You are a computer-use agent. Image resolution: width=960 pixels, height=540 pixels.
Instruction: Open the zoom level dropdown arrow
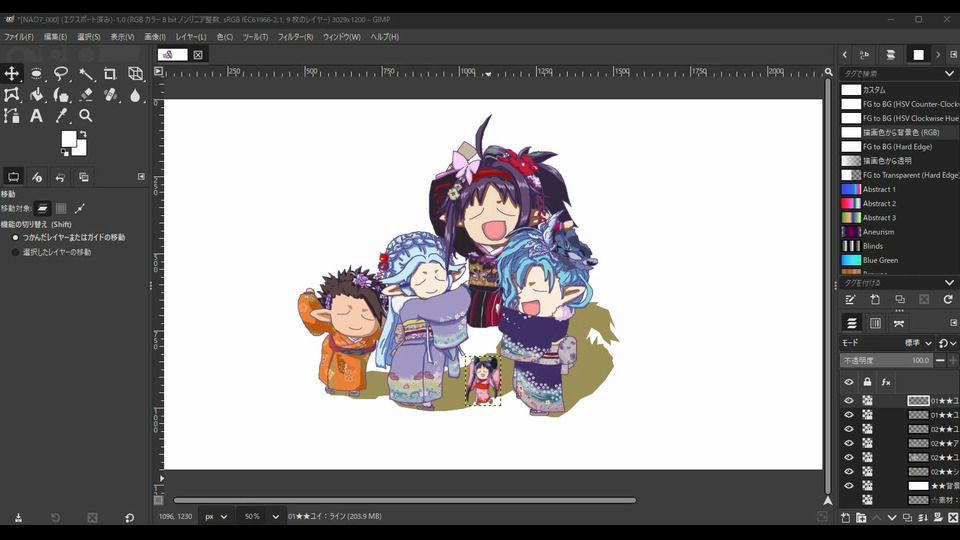click(x=276, y=517)
